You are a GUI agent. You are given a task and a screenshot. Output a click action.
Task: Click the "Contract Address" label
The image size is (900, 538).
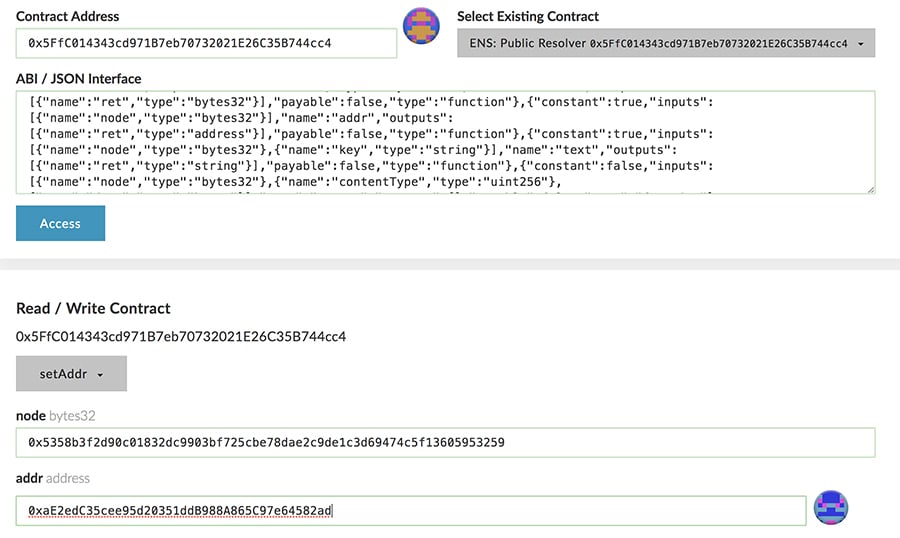coord(67,16)
